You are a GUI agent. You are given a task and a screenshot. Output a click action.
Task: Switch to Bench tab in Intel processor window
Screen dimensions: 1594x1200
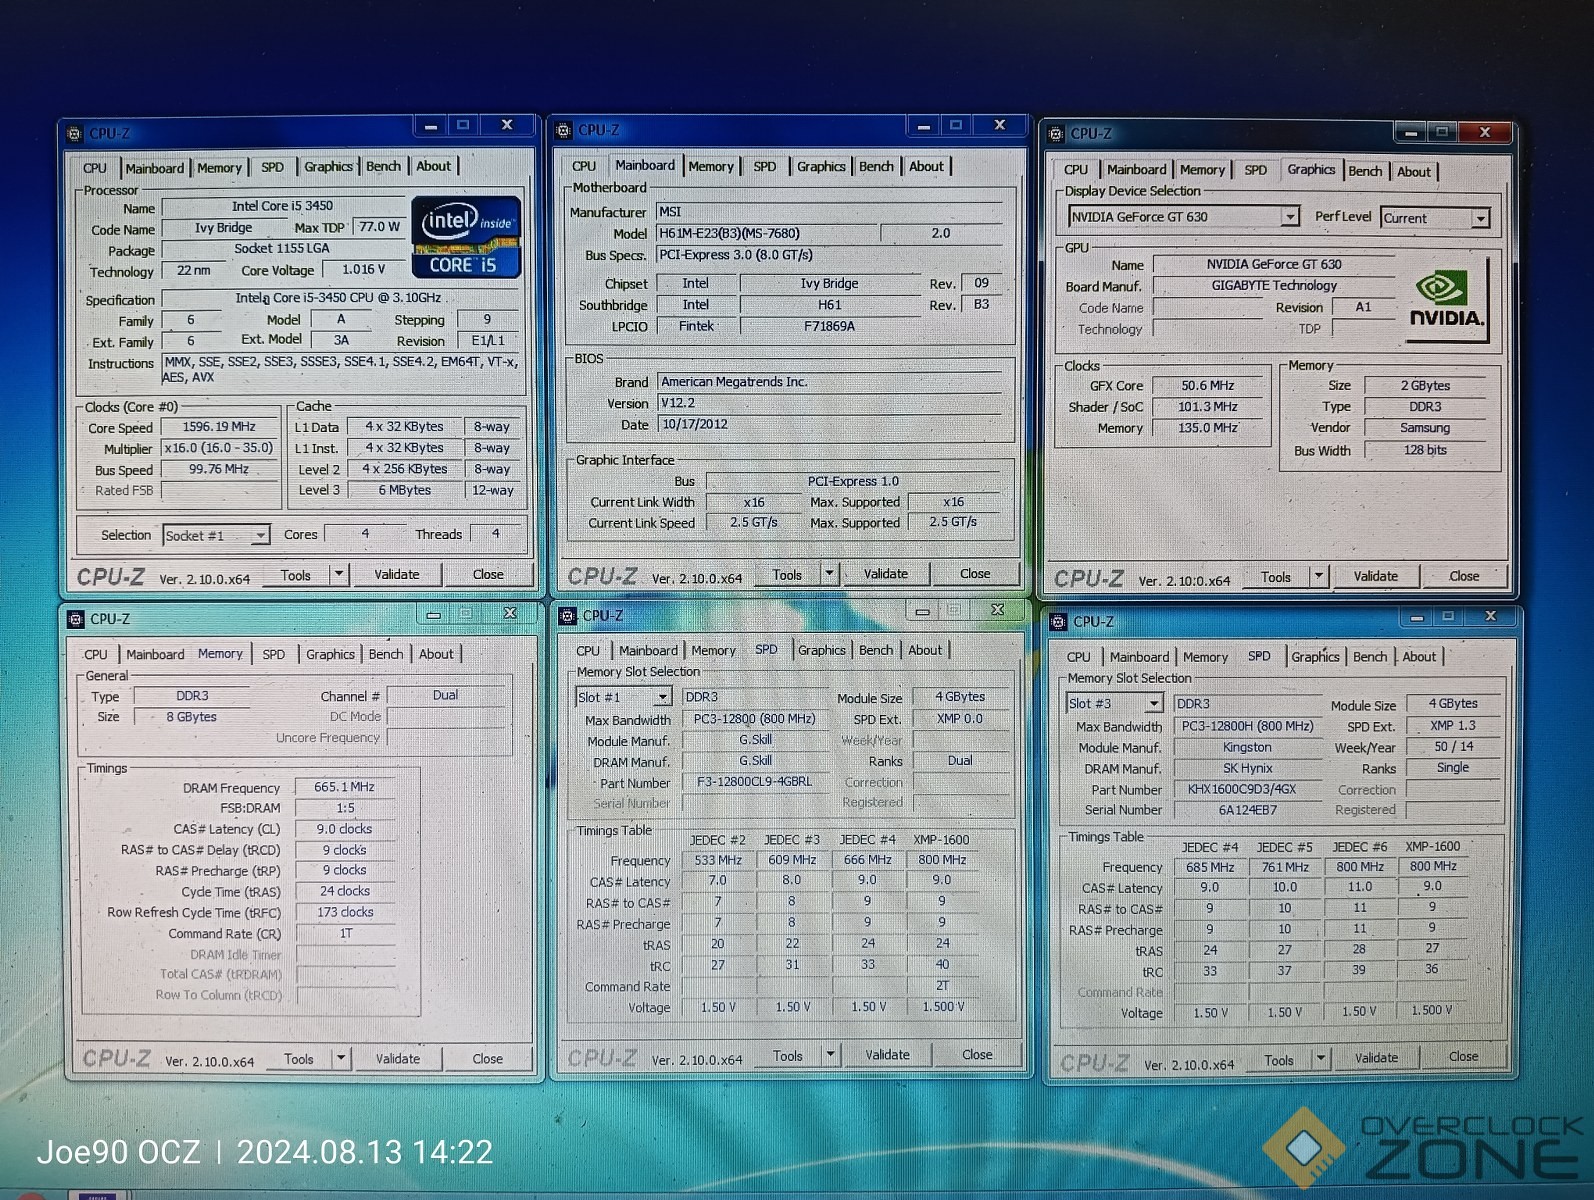click(384, 166)
